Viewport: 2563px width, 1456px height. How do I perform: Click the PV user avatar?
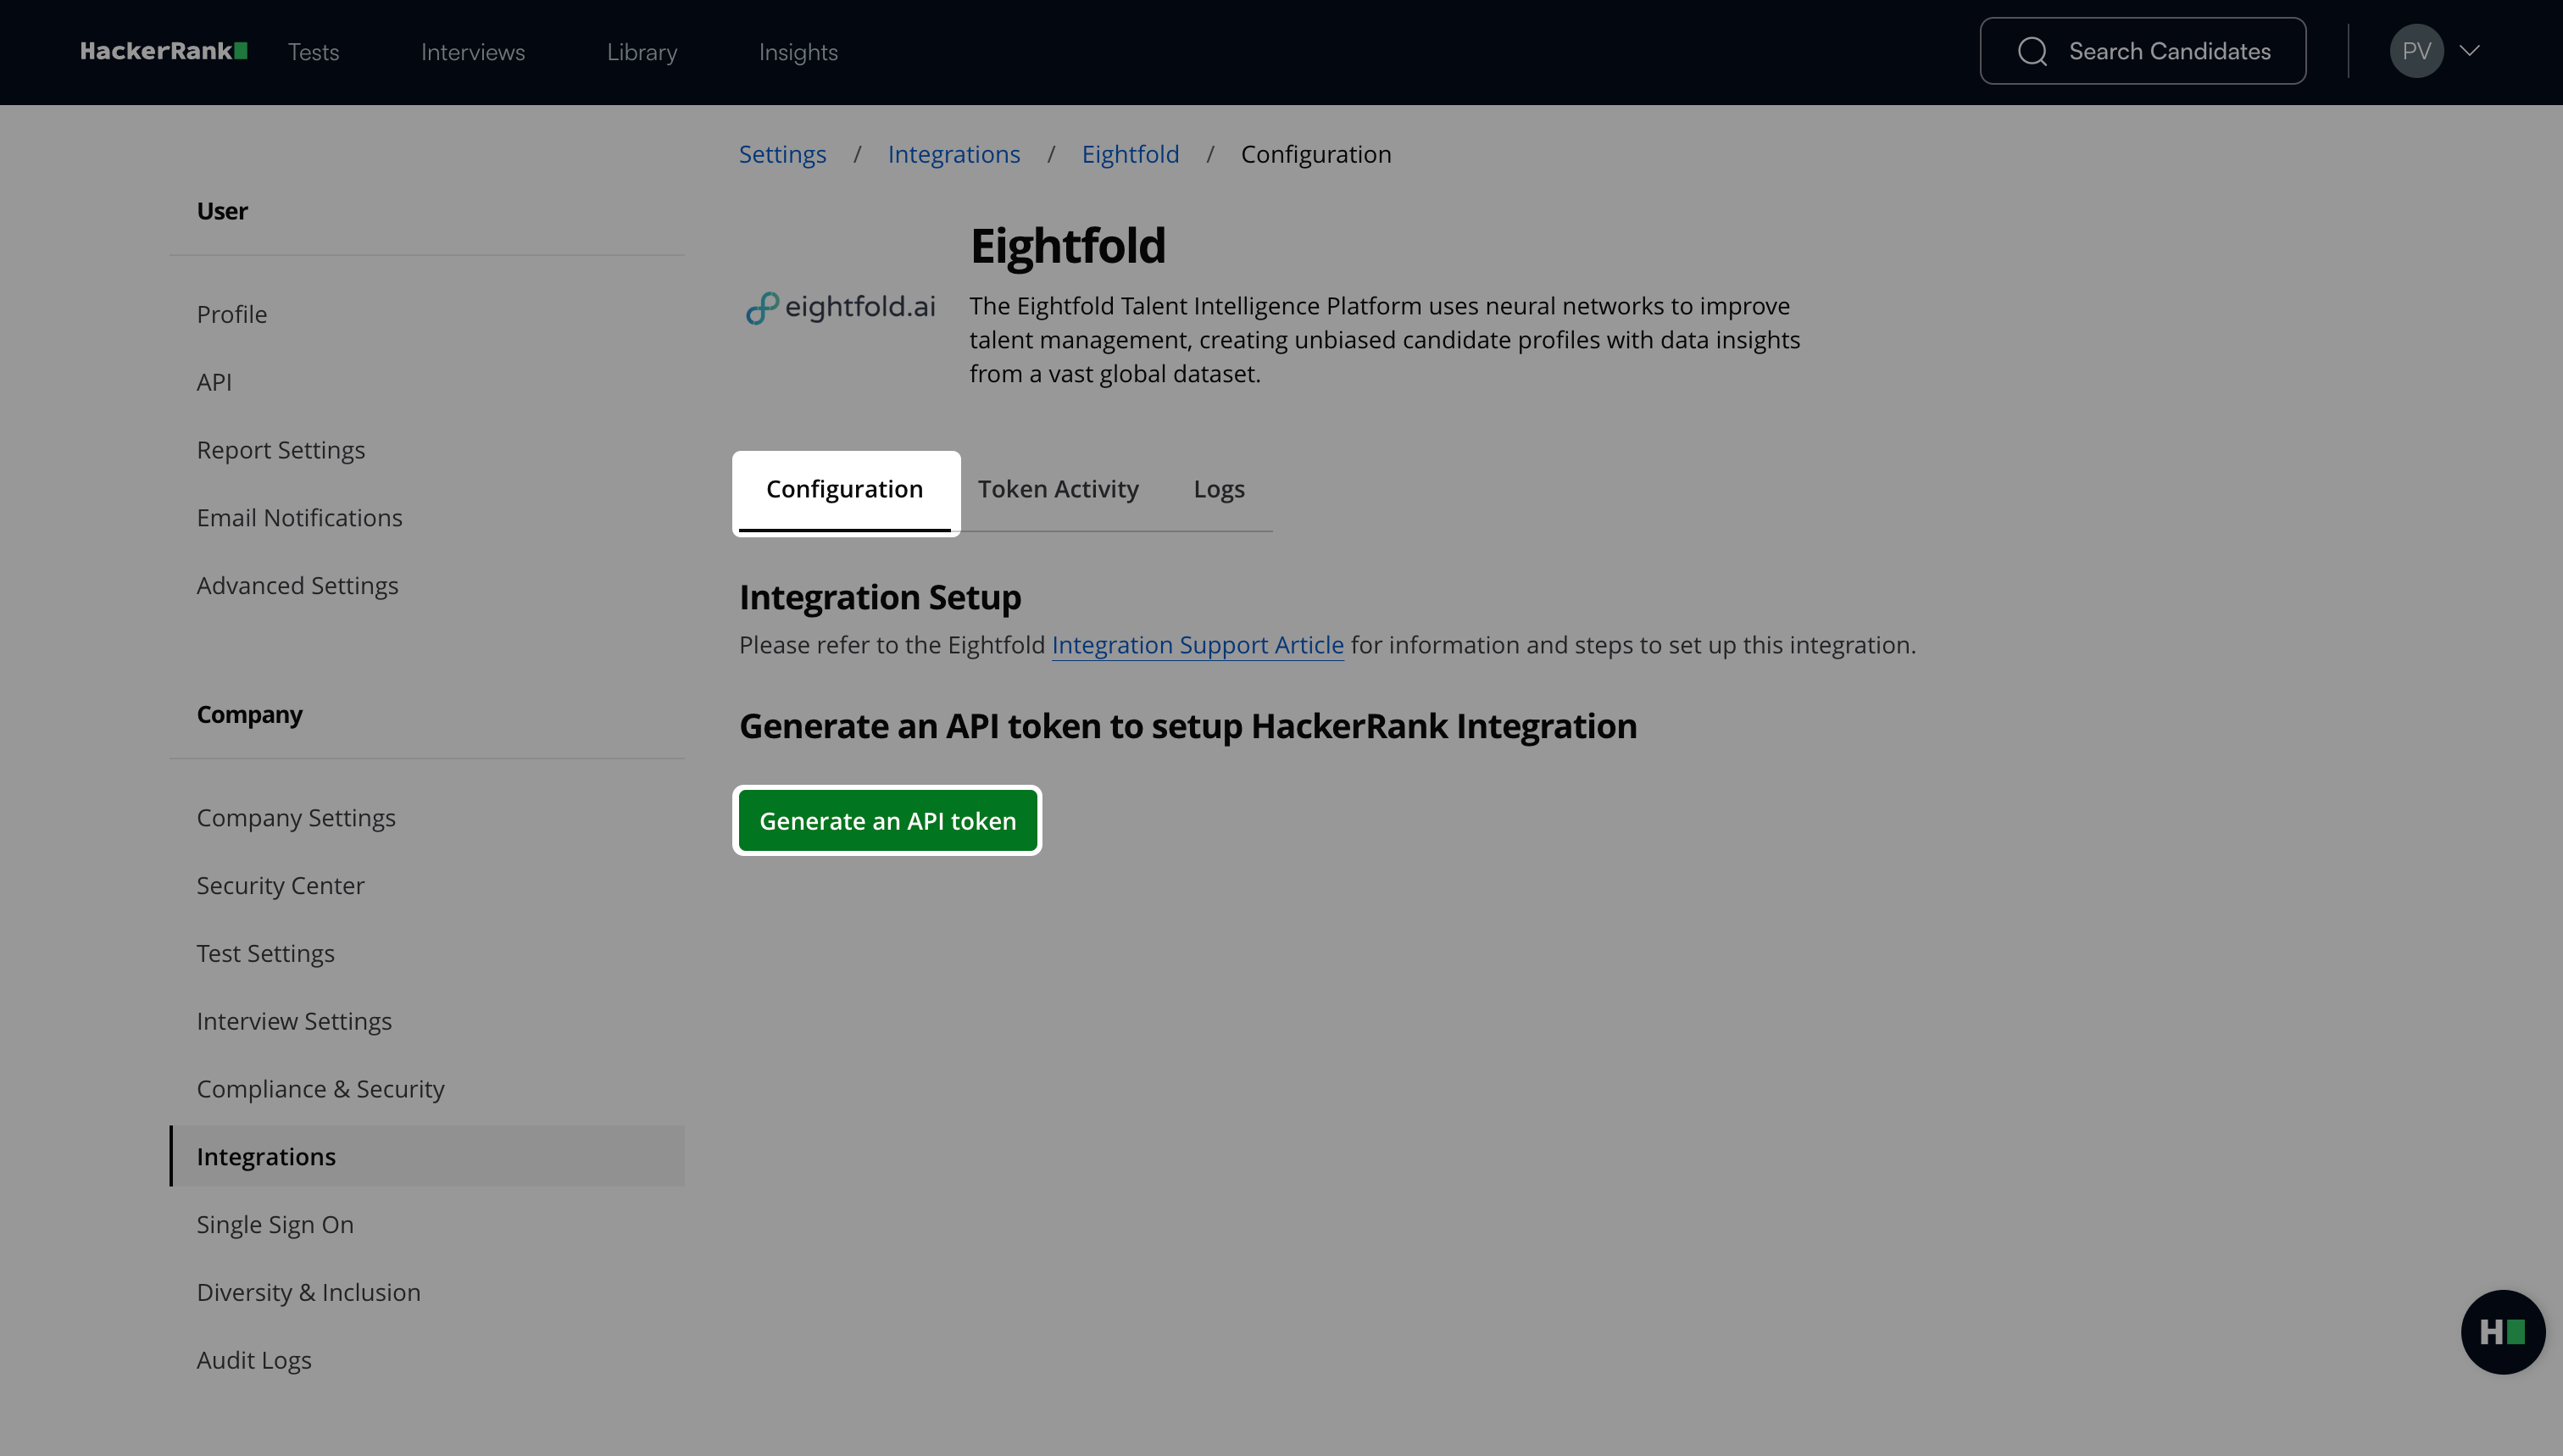pos(2416,51)
